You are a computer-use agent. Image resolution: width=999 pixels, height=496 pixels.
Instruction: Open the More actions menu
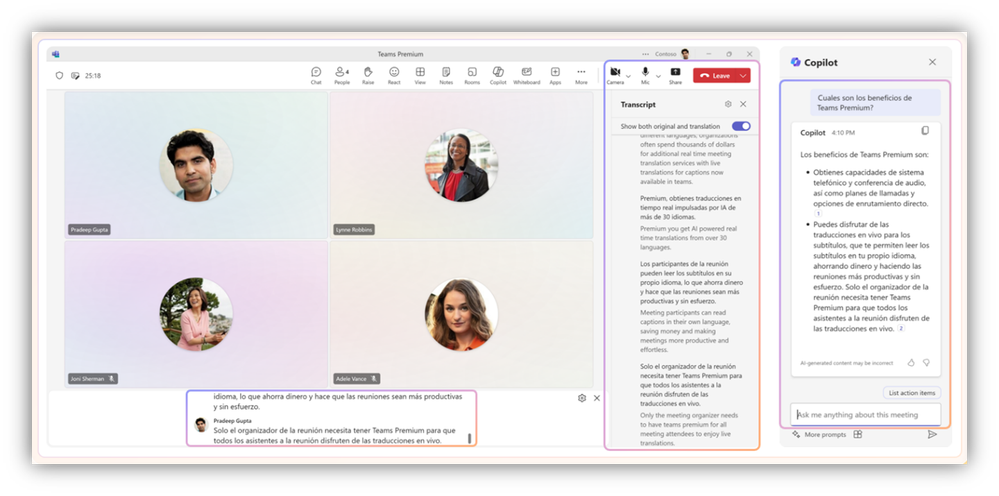tap(581, 75)
